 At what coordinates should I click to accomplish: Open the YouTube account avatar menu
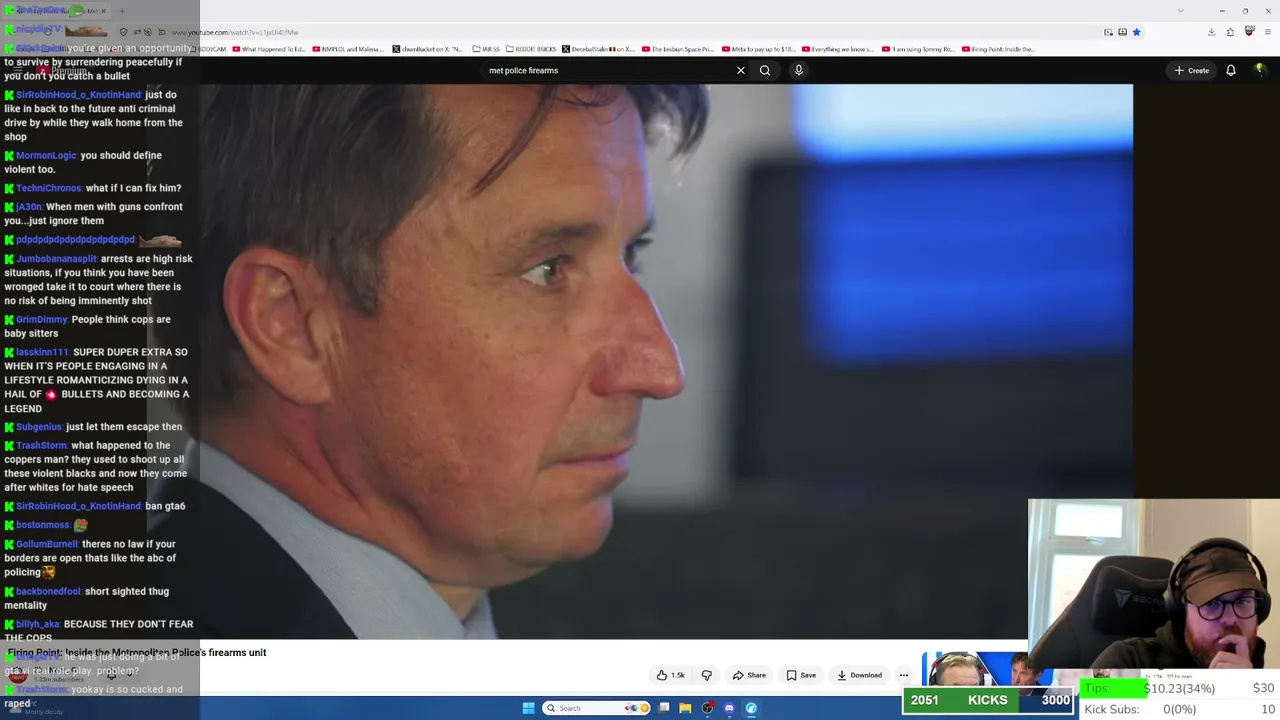click(1260, 69)
